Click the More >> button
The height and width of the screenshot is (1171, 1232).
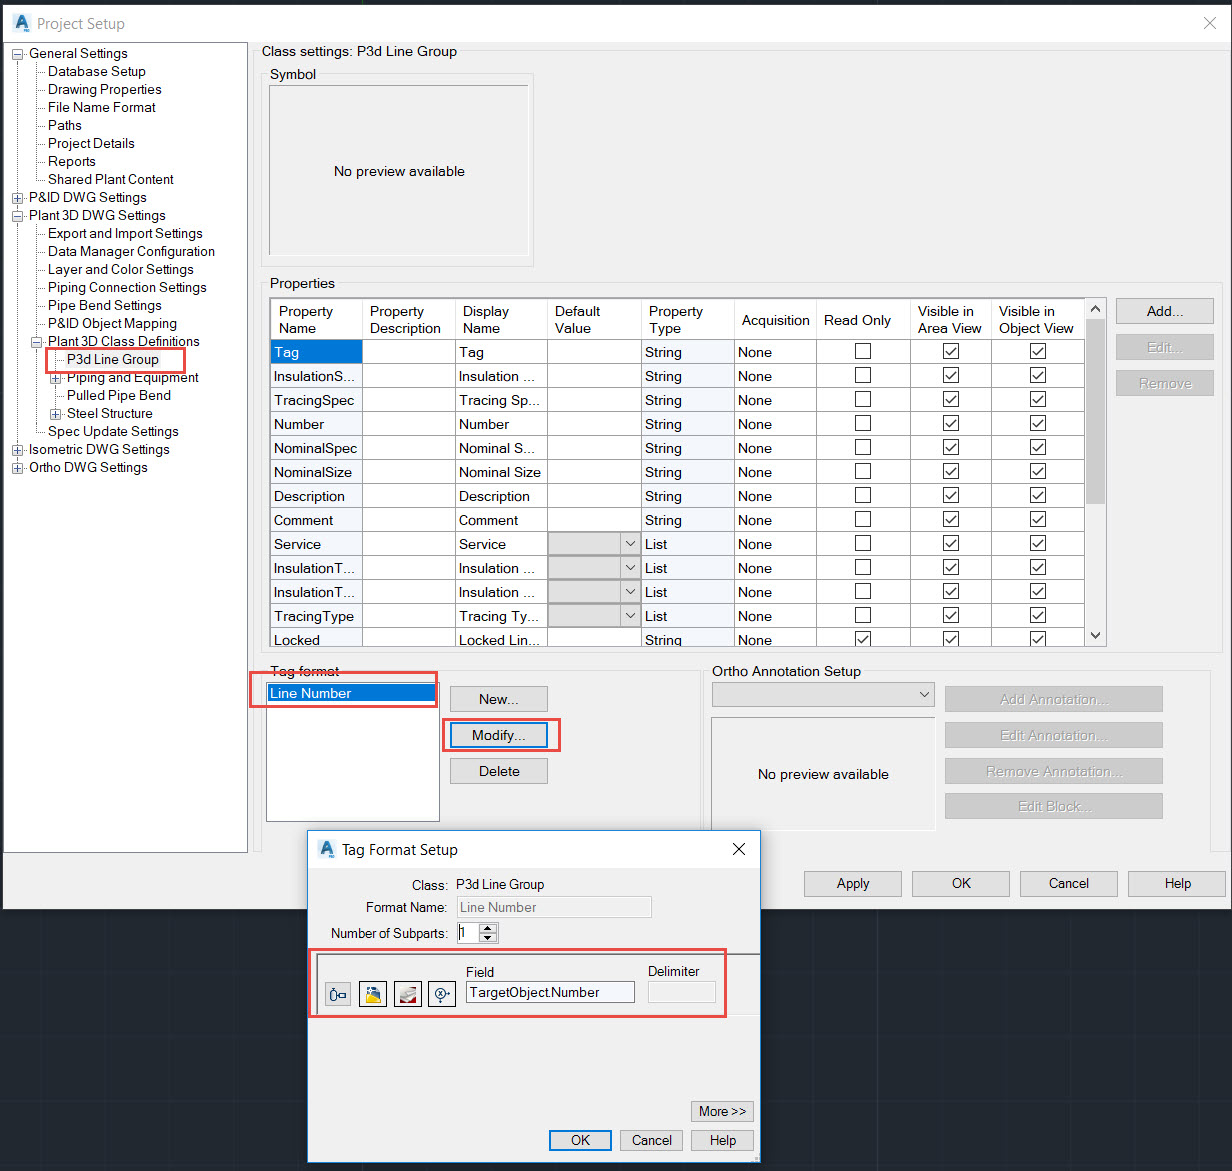[722, 1111]
